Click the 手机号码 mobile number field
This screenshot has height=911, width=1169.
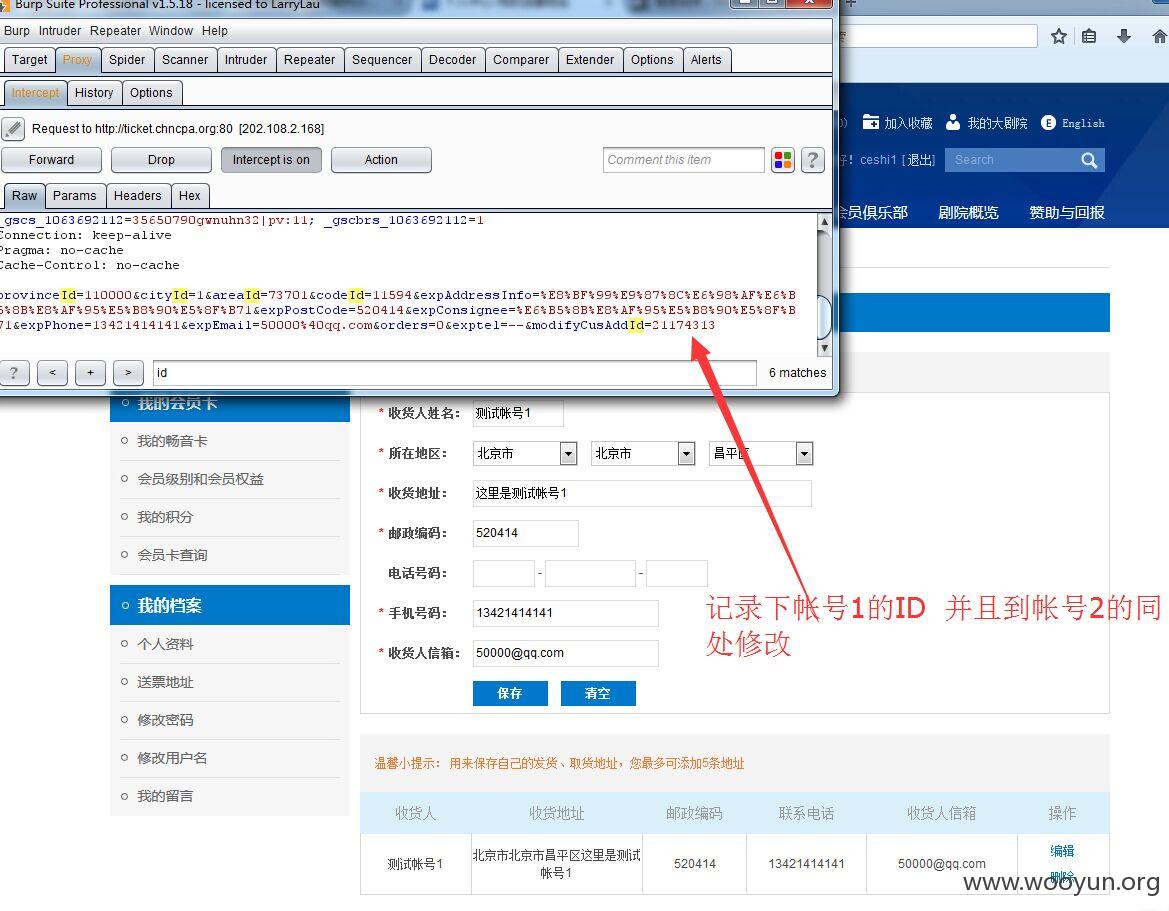565,613
